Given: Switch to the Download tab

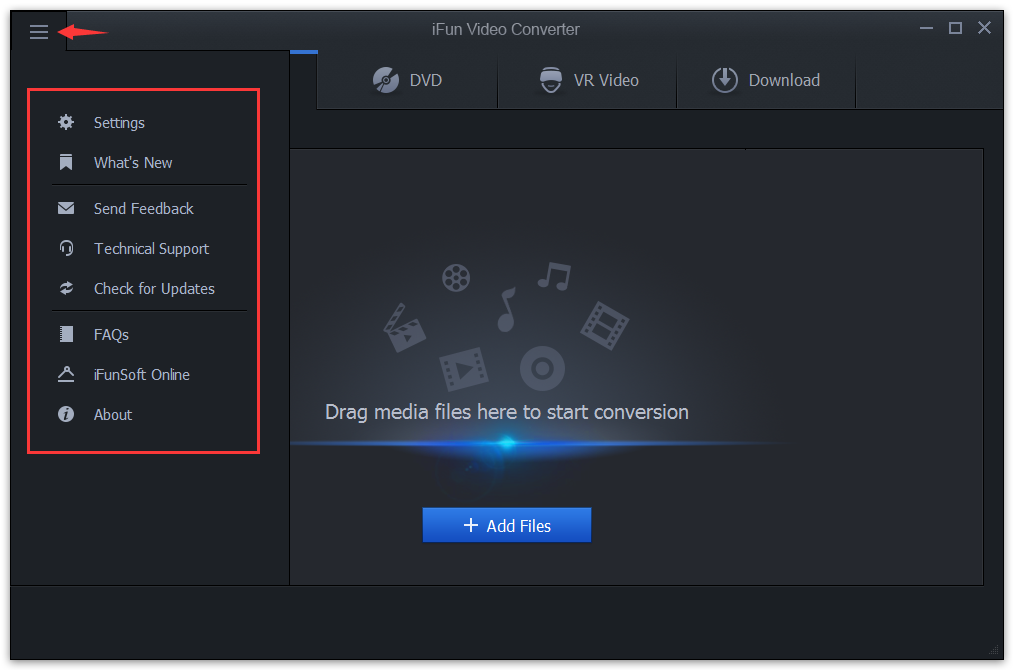Looking at the screenshot, I should (x=766, y=80).
